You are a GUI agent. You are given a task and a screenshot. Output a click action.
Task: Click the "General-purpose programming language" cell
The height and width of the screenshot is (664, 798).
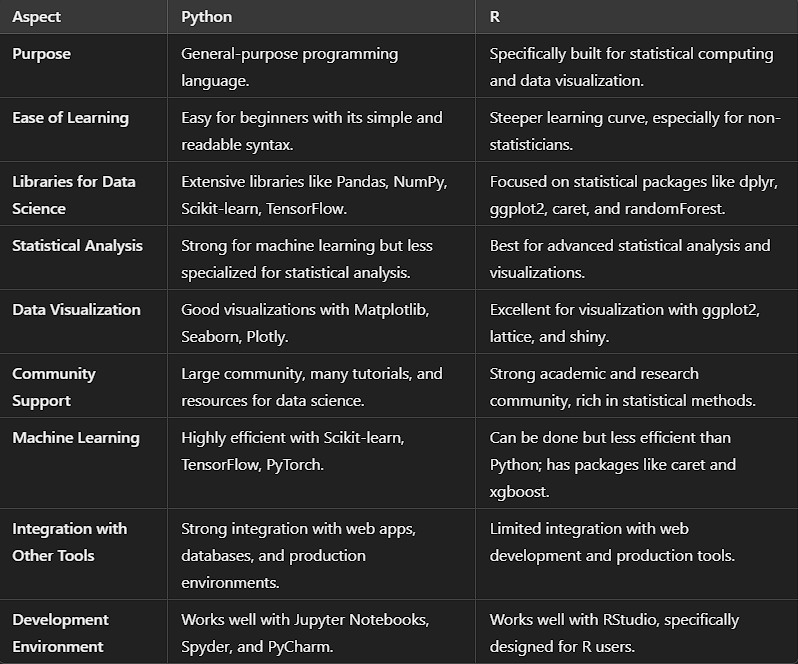[x=289, y=67]
